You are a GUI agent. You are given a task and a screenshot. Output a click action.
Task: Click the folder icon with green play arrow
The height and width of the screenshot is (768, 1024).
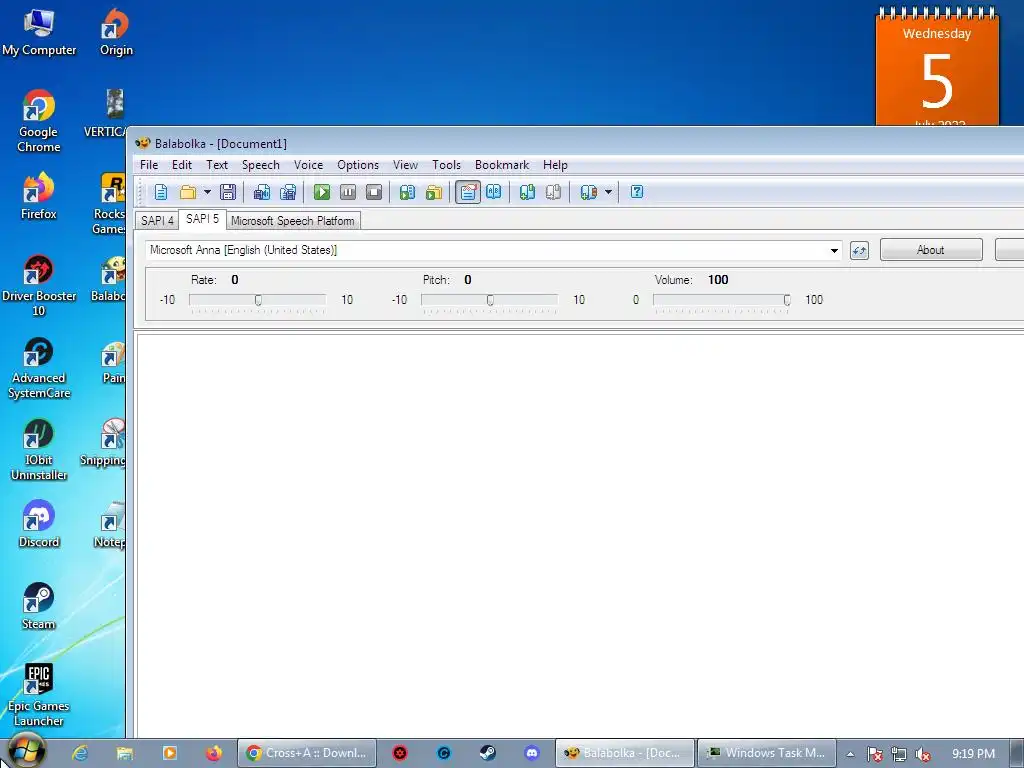[434, 192]
